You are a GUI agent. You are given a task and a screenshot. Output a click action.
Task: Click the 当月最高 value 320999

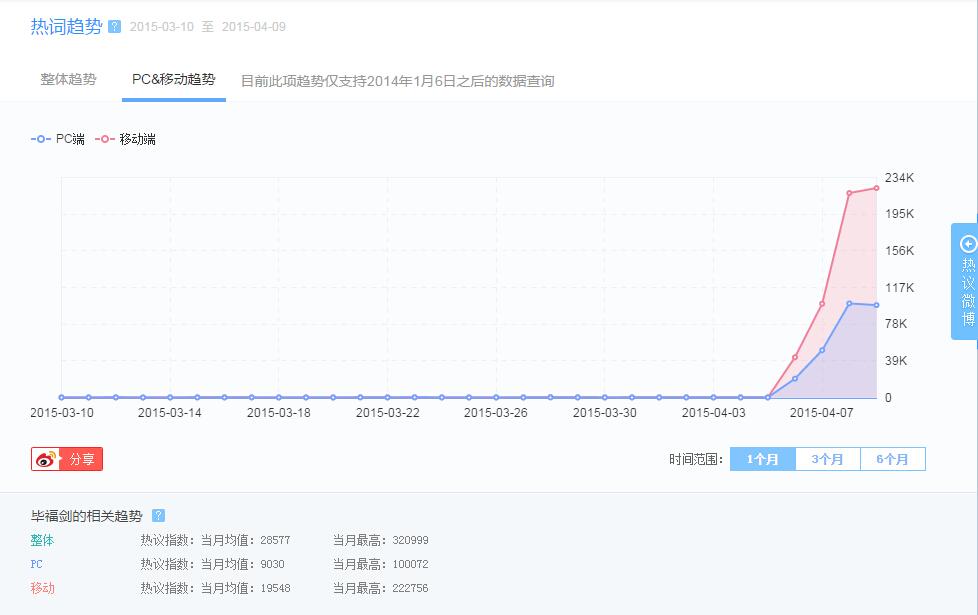[x=410, y=540]
